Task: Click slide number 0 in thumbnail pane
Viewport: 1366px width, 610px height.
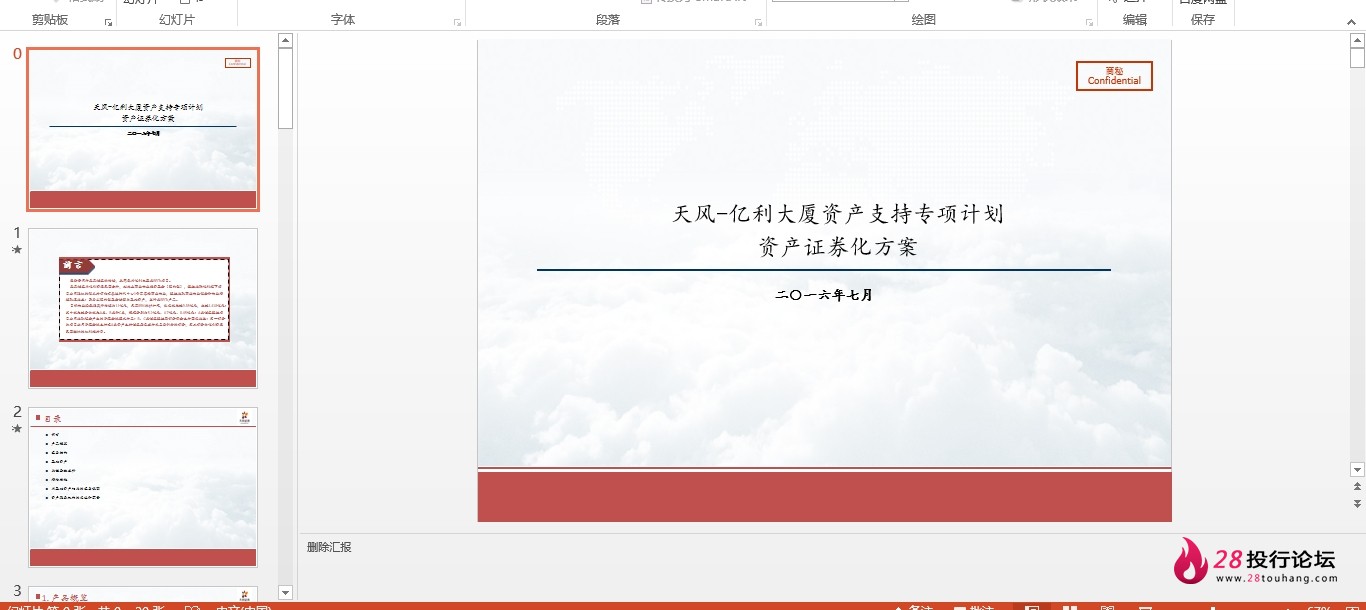Action: (17, 54)
